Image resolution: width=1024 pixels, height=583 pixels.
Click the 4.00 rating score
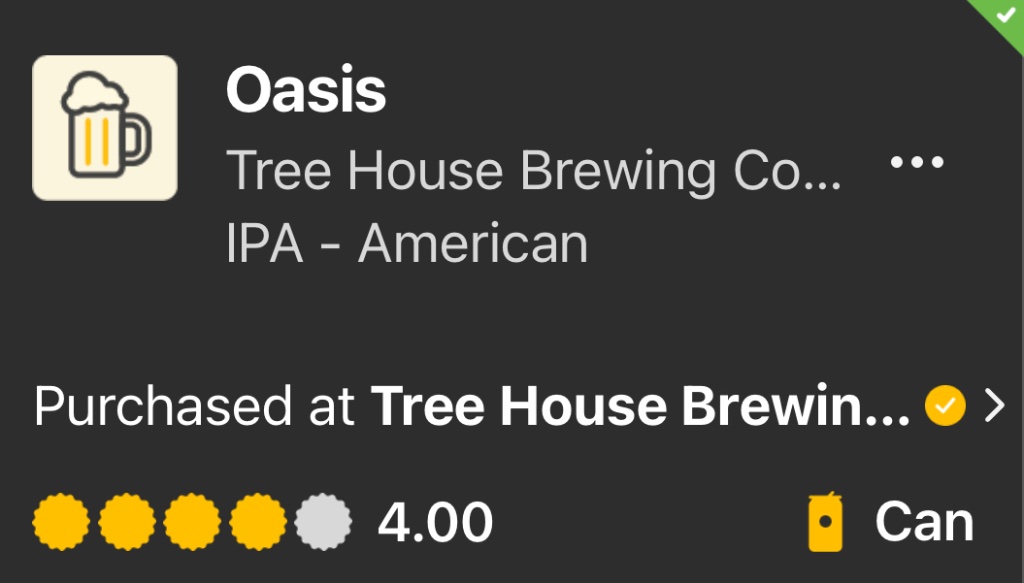(x=435, y=523)
